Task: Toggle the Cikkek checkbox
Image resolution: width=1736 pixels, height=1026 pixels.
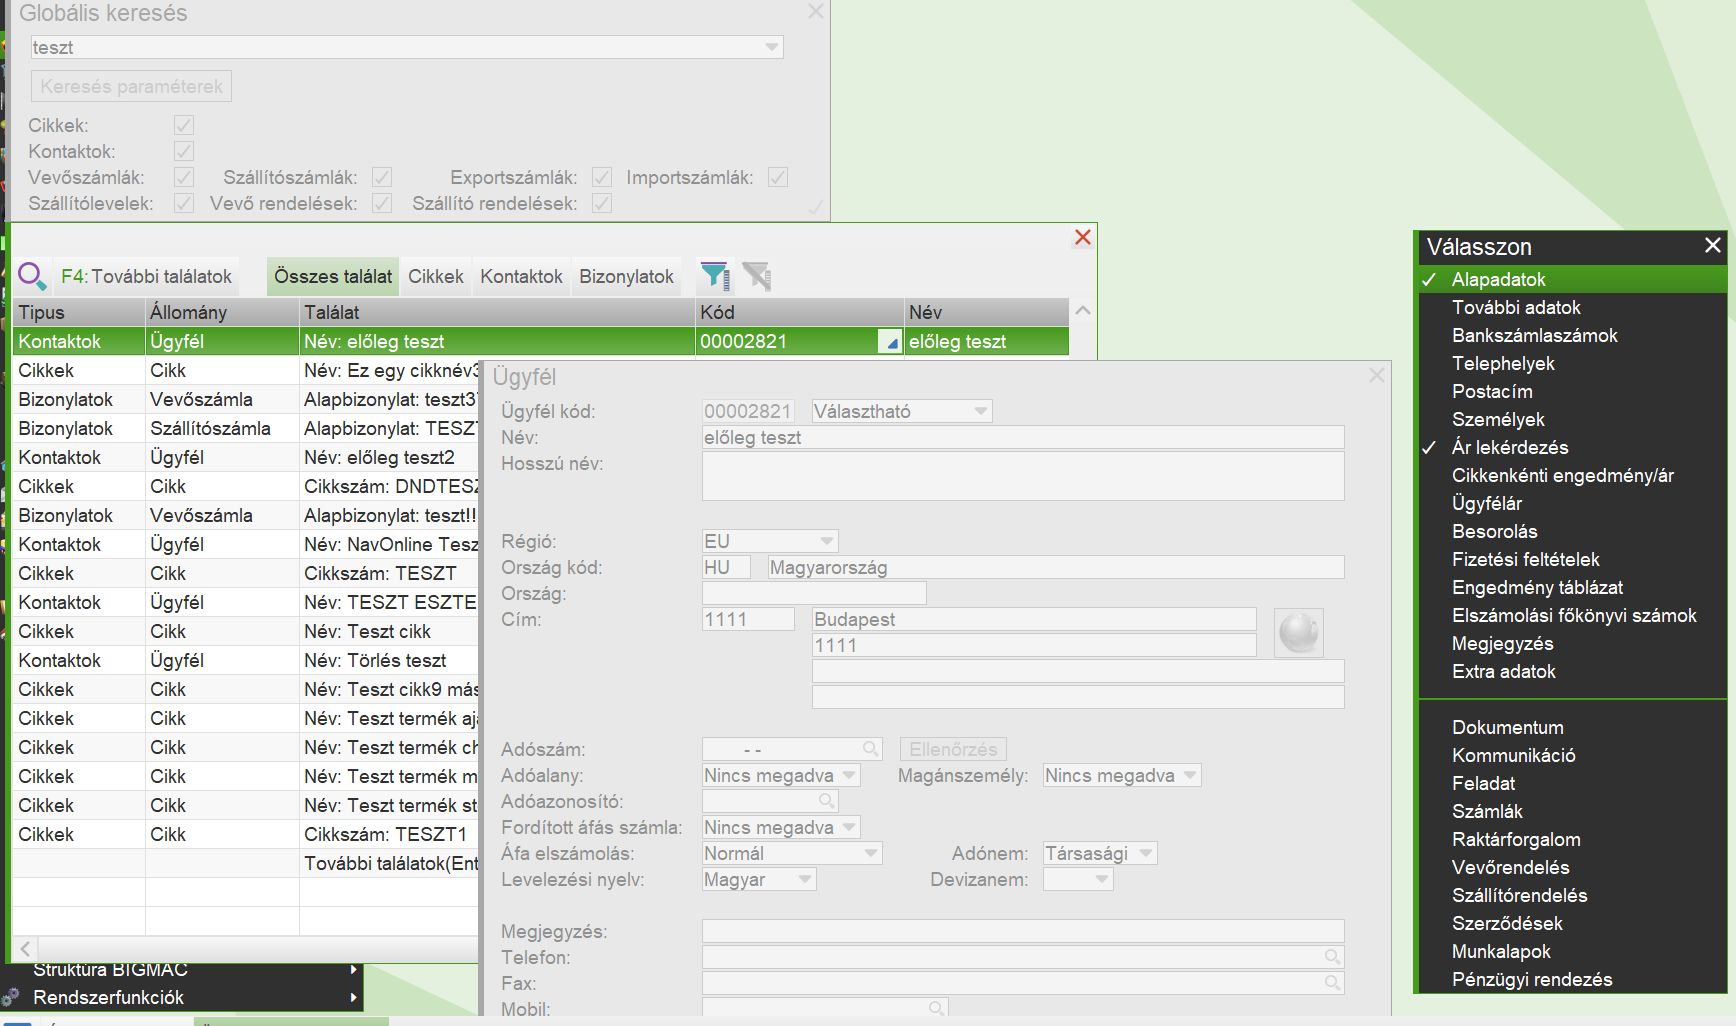Action: [x=184, y=125]
